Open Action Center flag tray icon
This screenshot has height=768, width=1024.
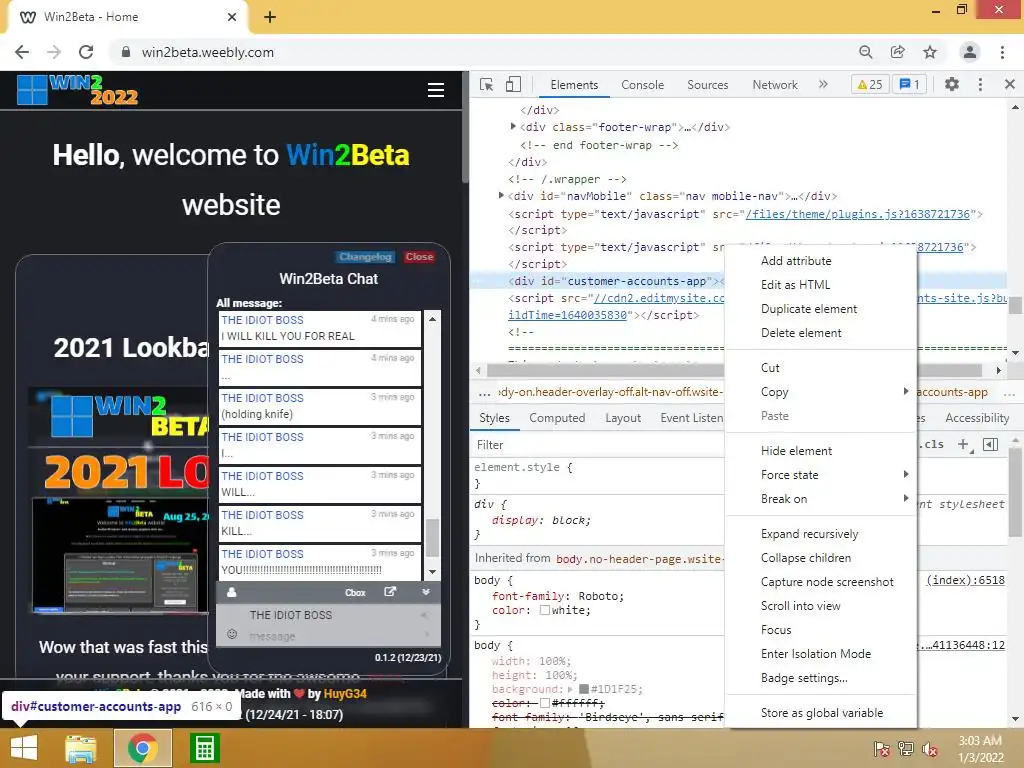click(x=882, y=749)
